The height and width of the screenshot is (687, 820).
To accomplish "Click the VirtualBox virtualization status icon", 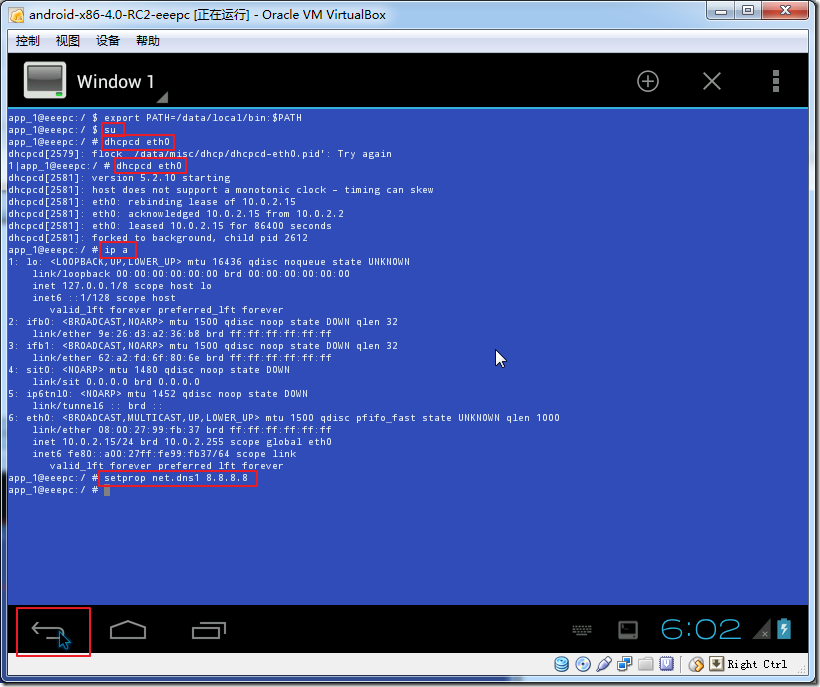I will click(x=666, y=664).
